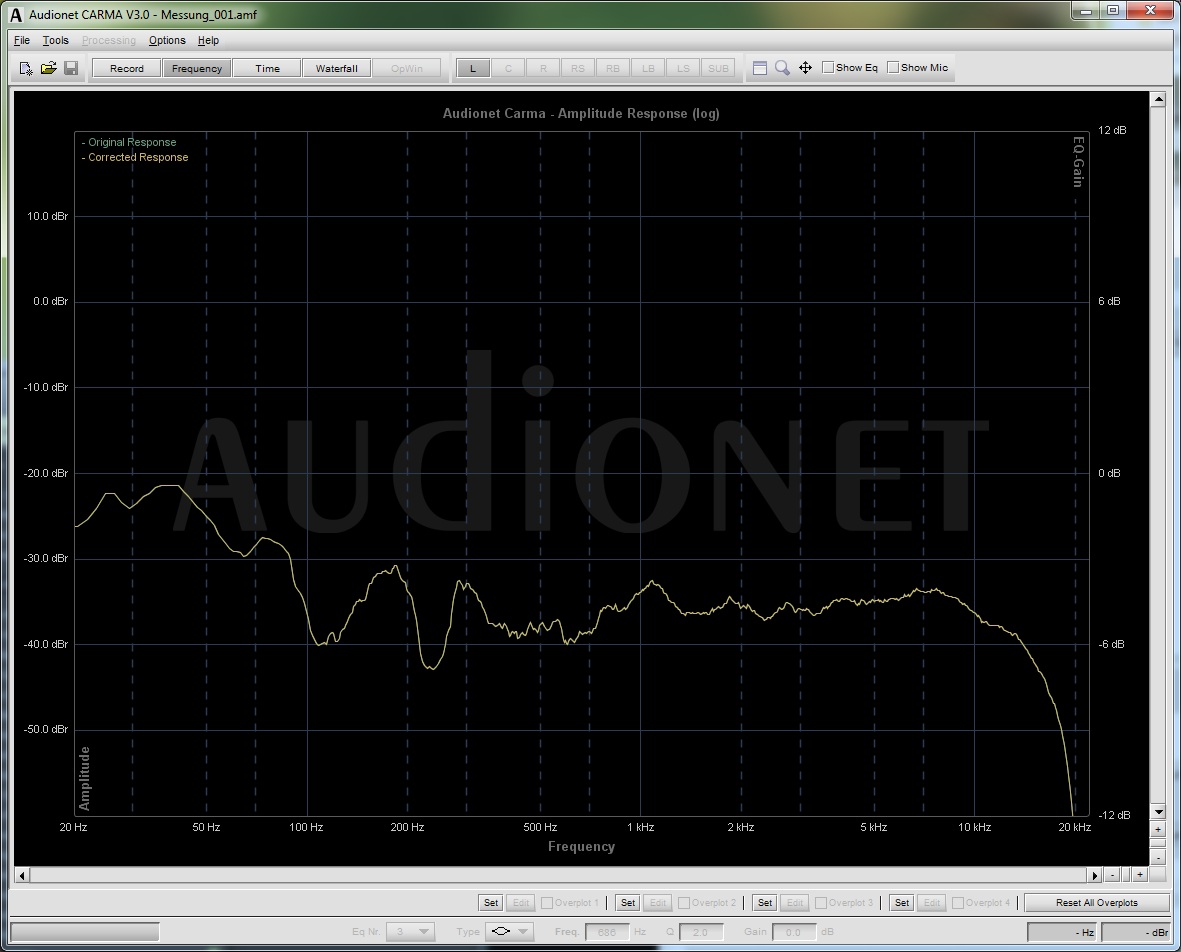Open the filter Type dropdown

pos(509,932)
